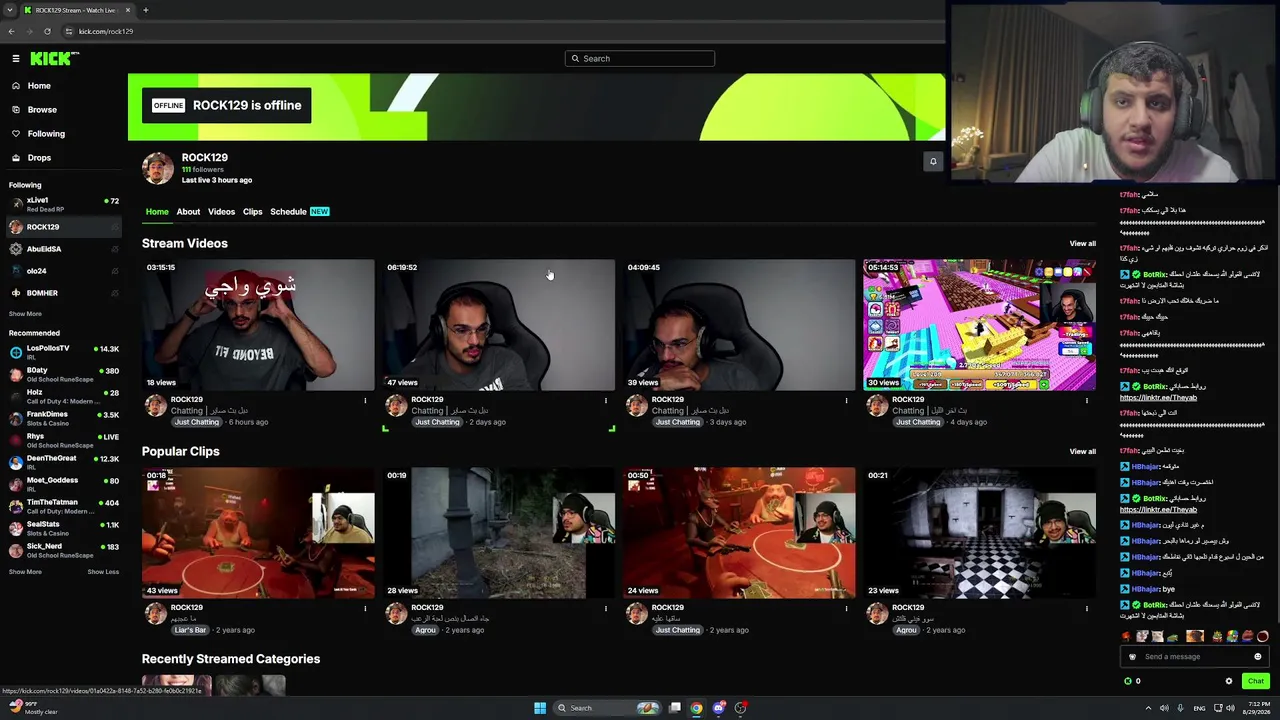Open a new browser tab

(145, 10)
